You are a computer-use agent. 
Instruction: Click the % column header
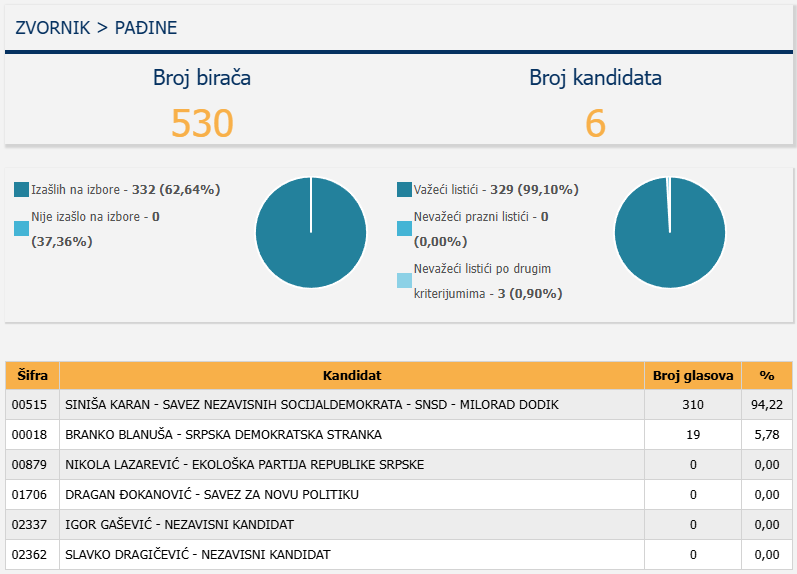tap(767, 376)
